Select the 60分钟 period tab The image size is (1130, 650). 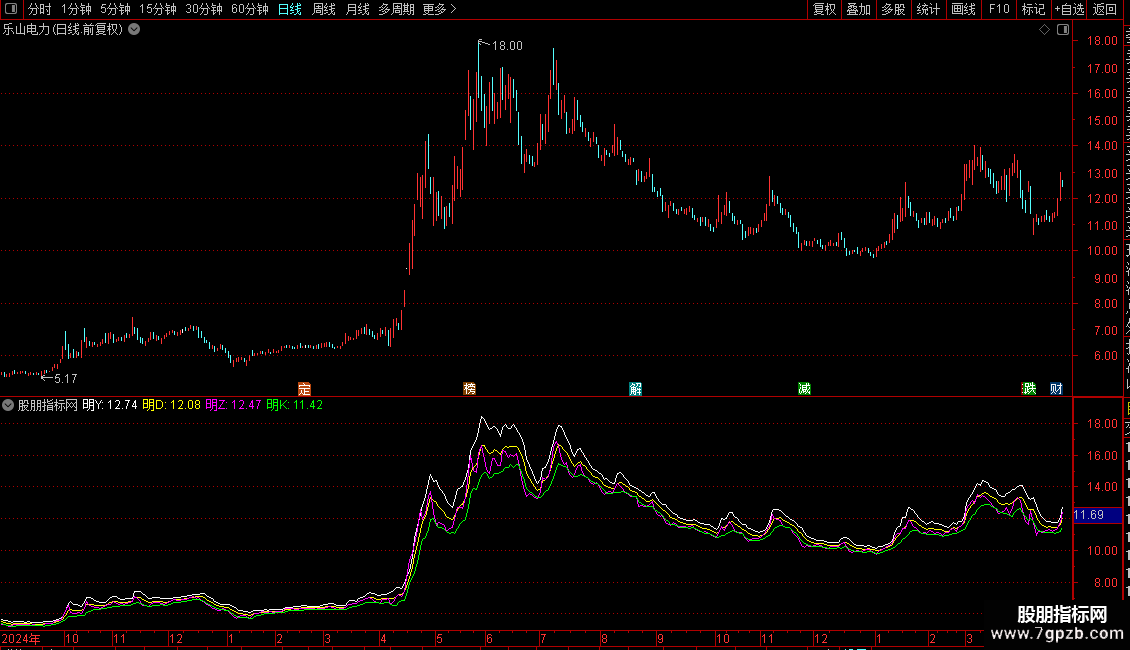click(249, 9)
